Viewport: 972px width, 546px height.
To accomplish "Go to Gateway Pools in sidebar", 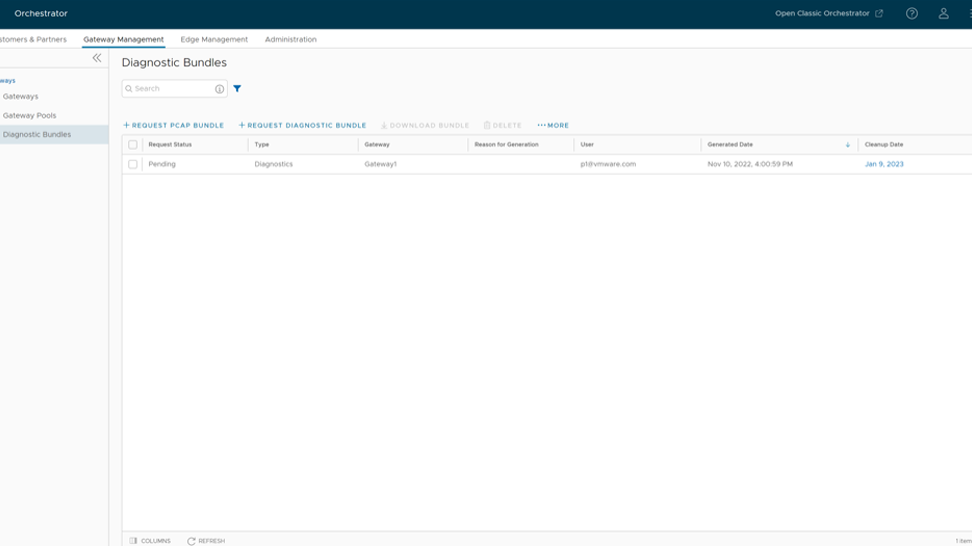I will pos(29,115).
